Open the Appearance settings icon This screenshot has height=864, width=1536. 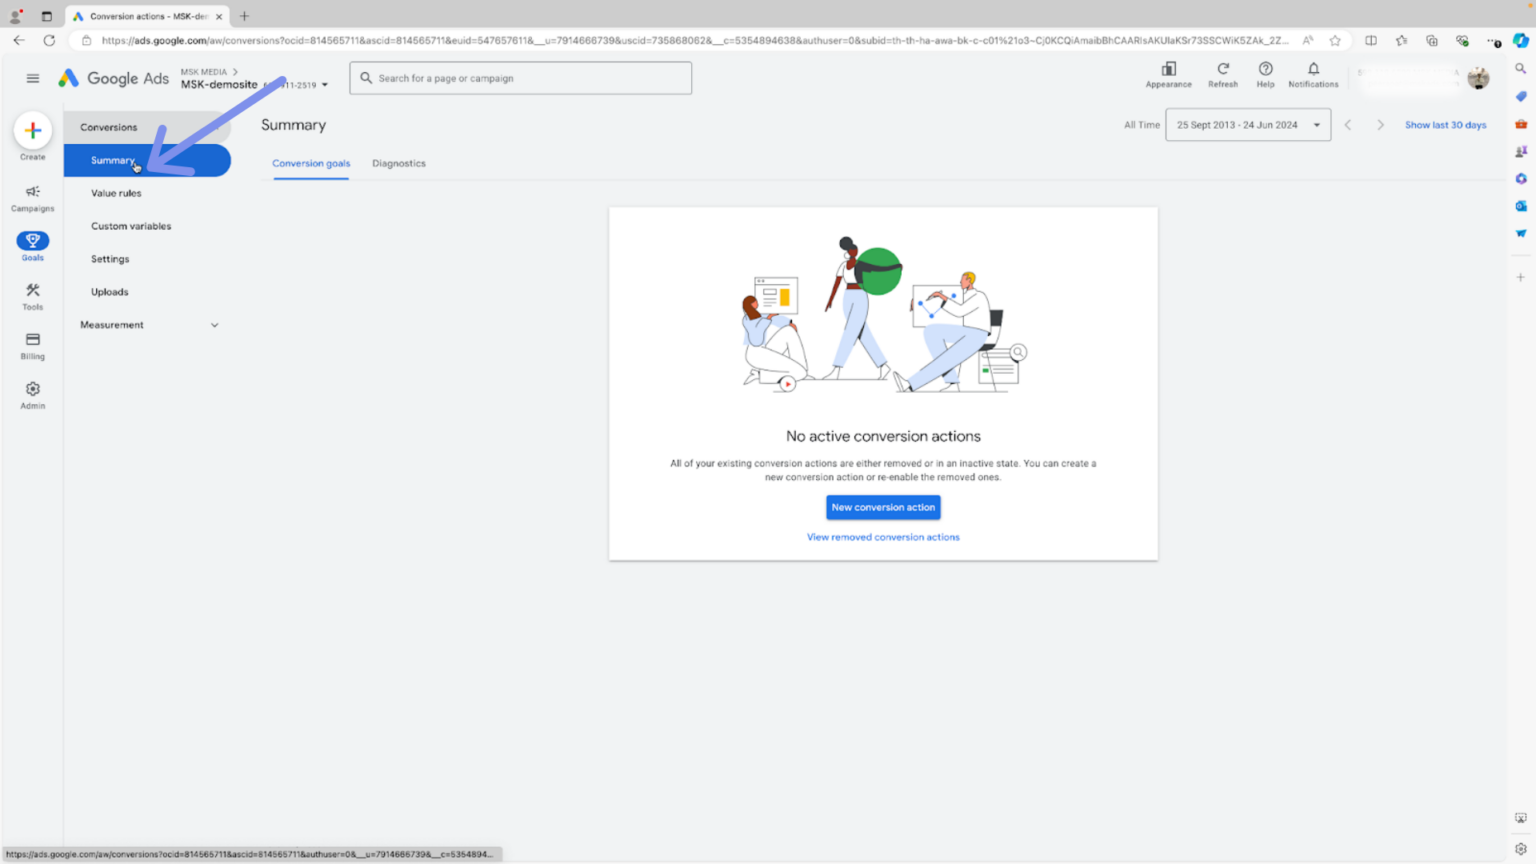1167,71
